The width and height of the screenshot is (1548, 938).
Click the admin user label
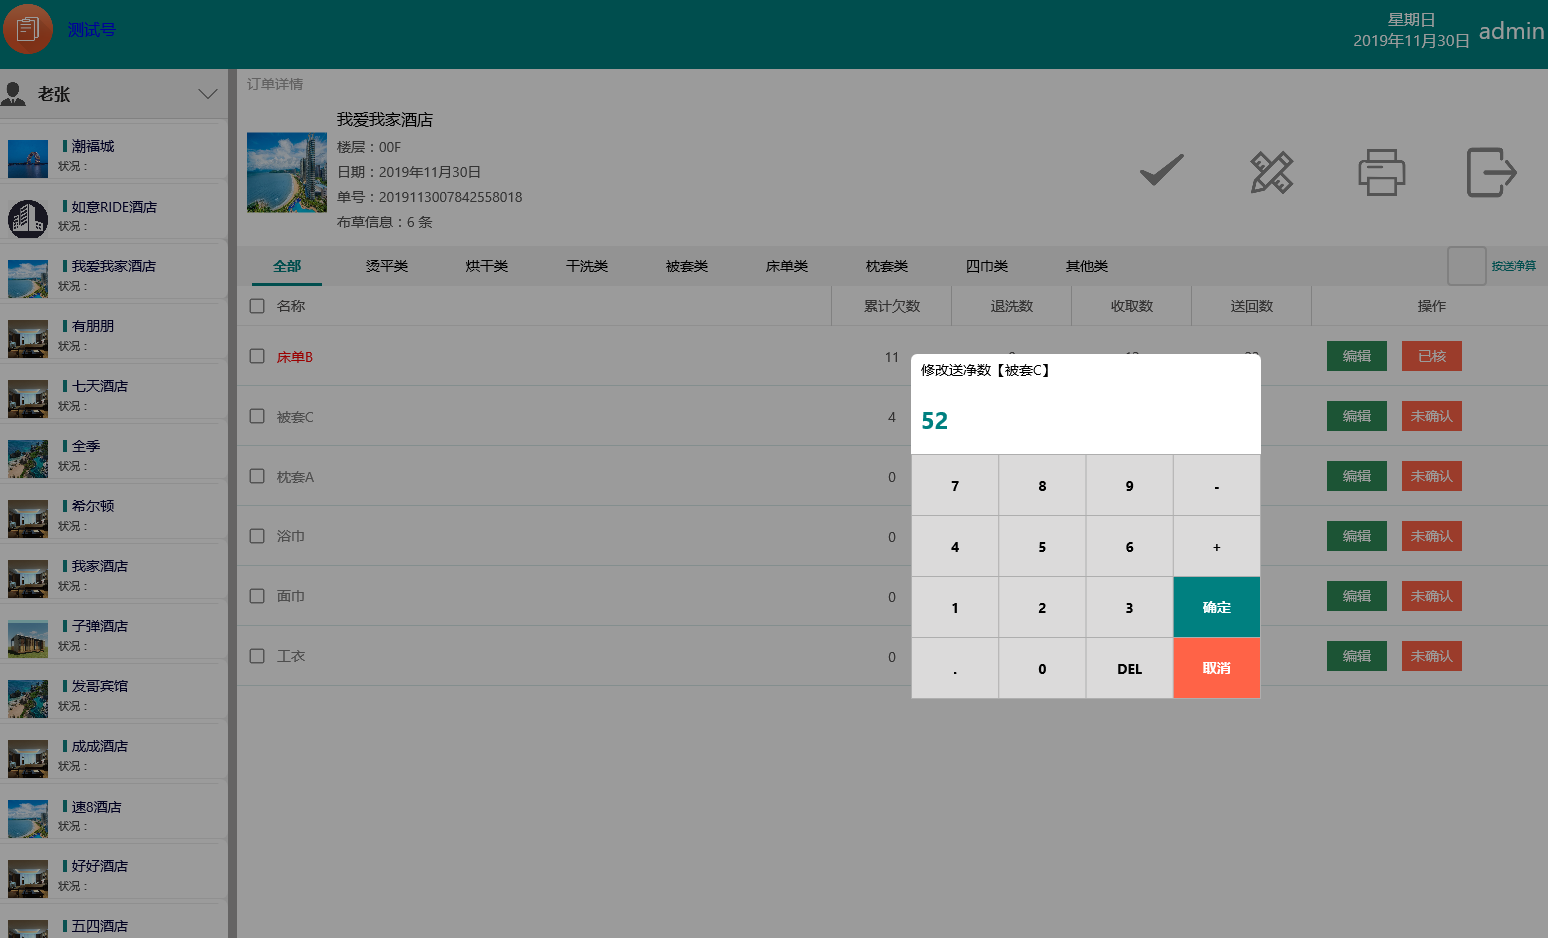coord(1511,31)
